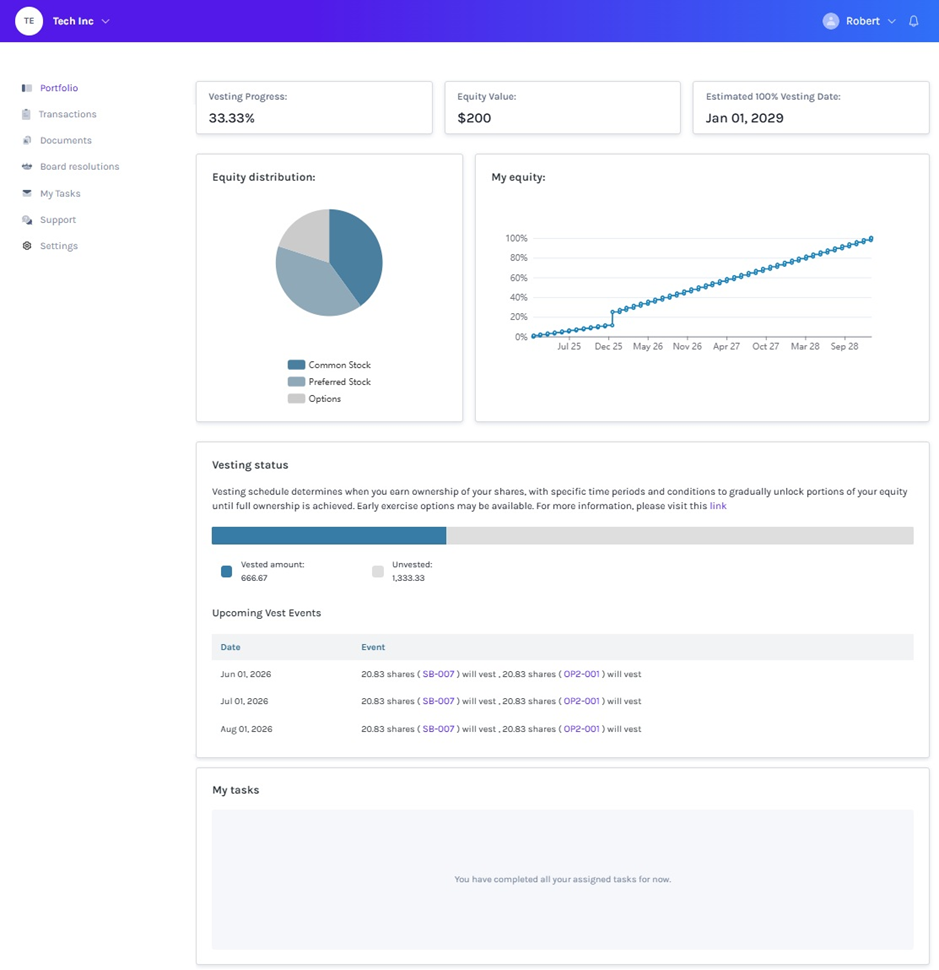
Task: Click the Support chat bubbles icon
Action: pyautogui.click(x=27, y=220)
